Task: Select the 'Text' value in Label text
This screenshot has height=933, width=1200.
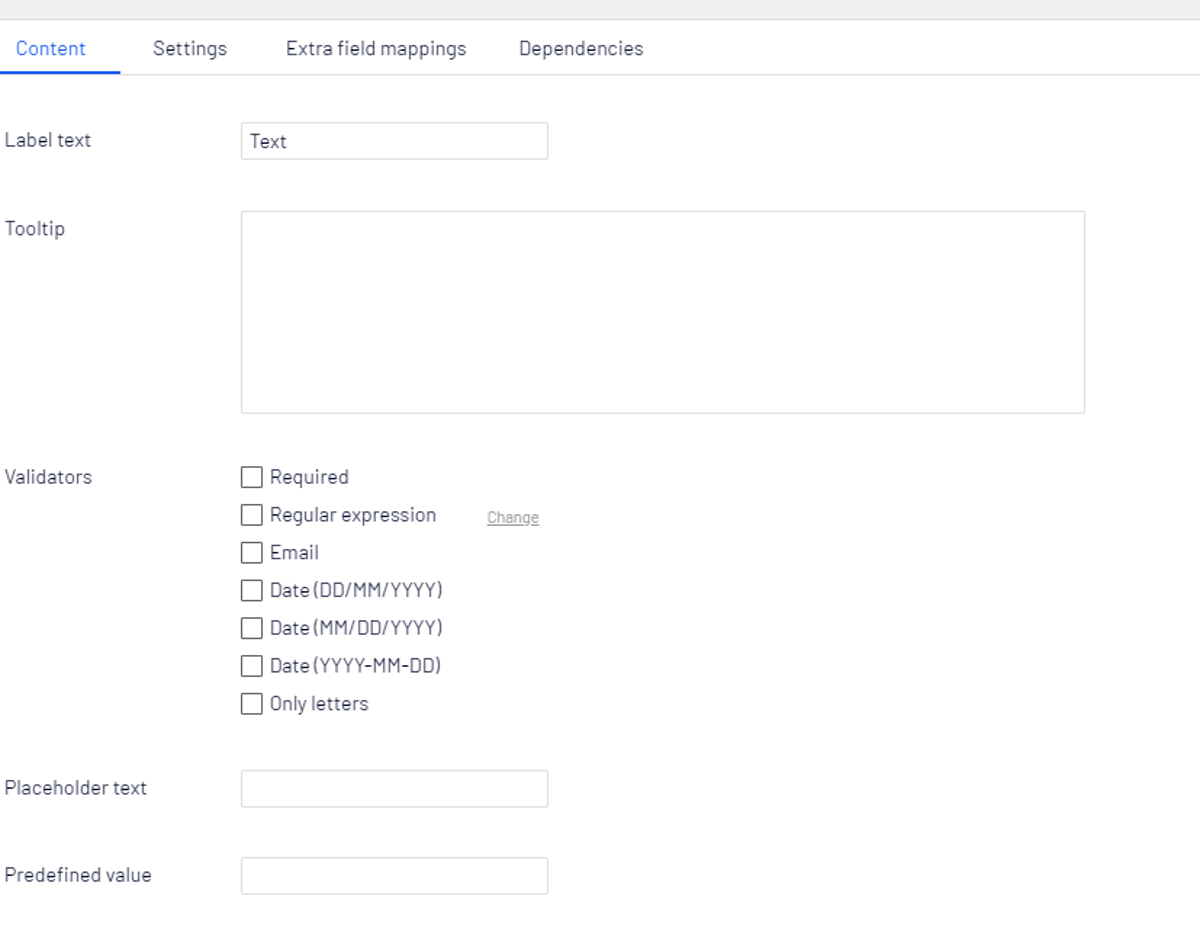Action: point(267,141)
